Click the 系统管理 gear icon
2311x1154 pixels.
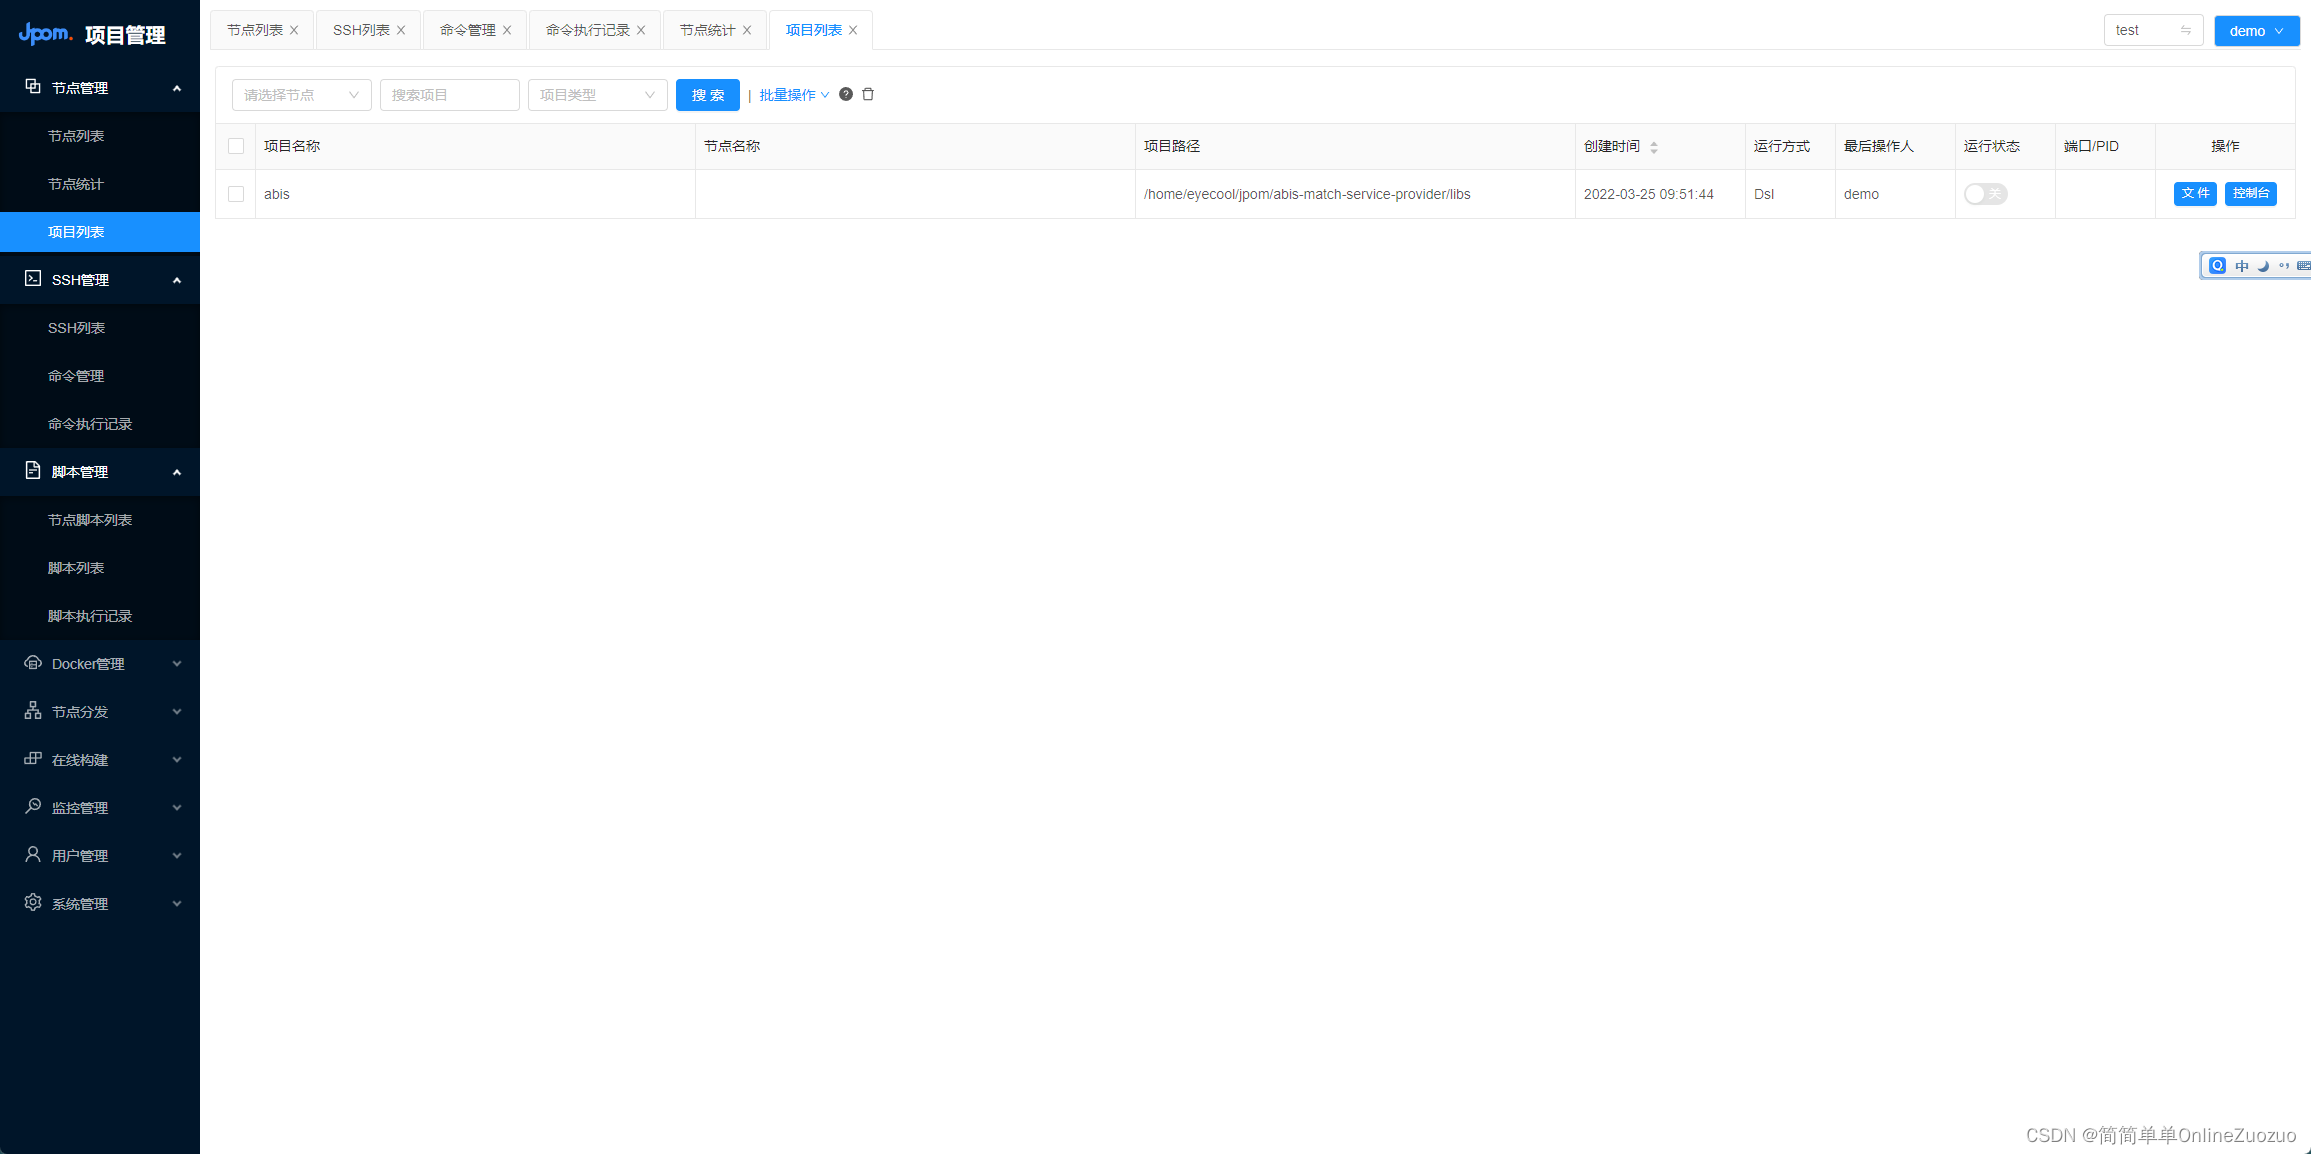(x=33, y=903)
